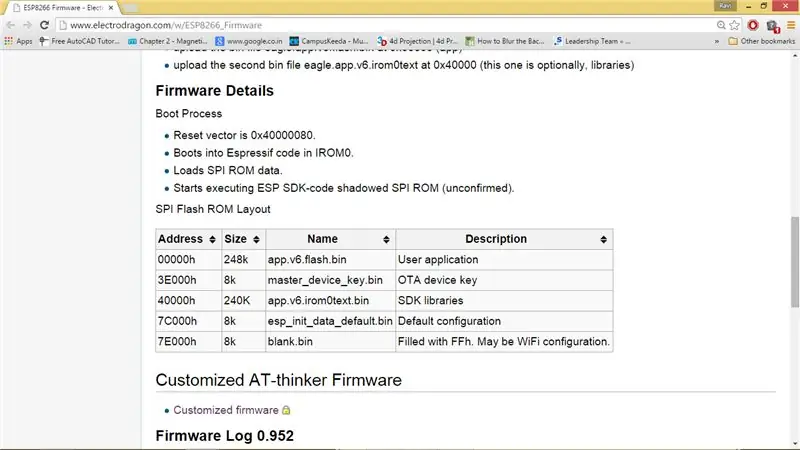Click the user profile button in title bar
Image resolution: width=800 pixels, height=450 pixels.
[725, 6]
